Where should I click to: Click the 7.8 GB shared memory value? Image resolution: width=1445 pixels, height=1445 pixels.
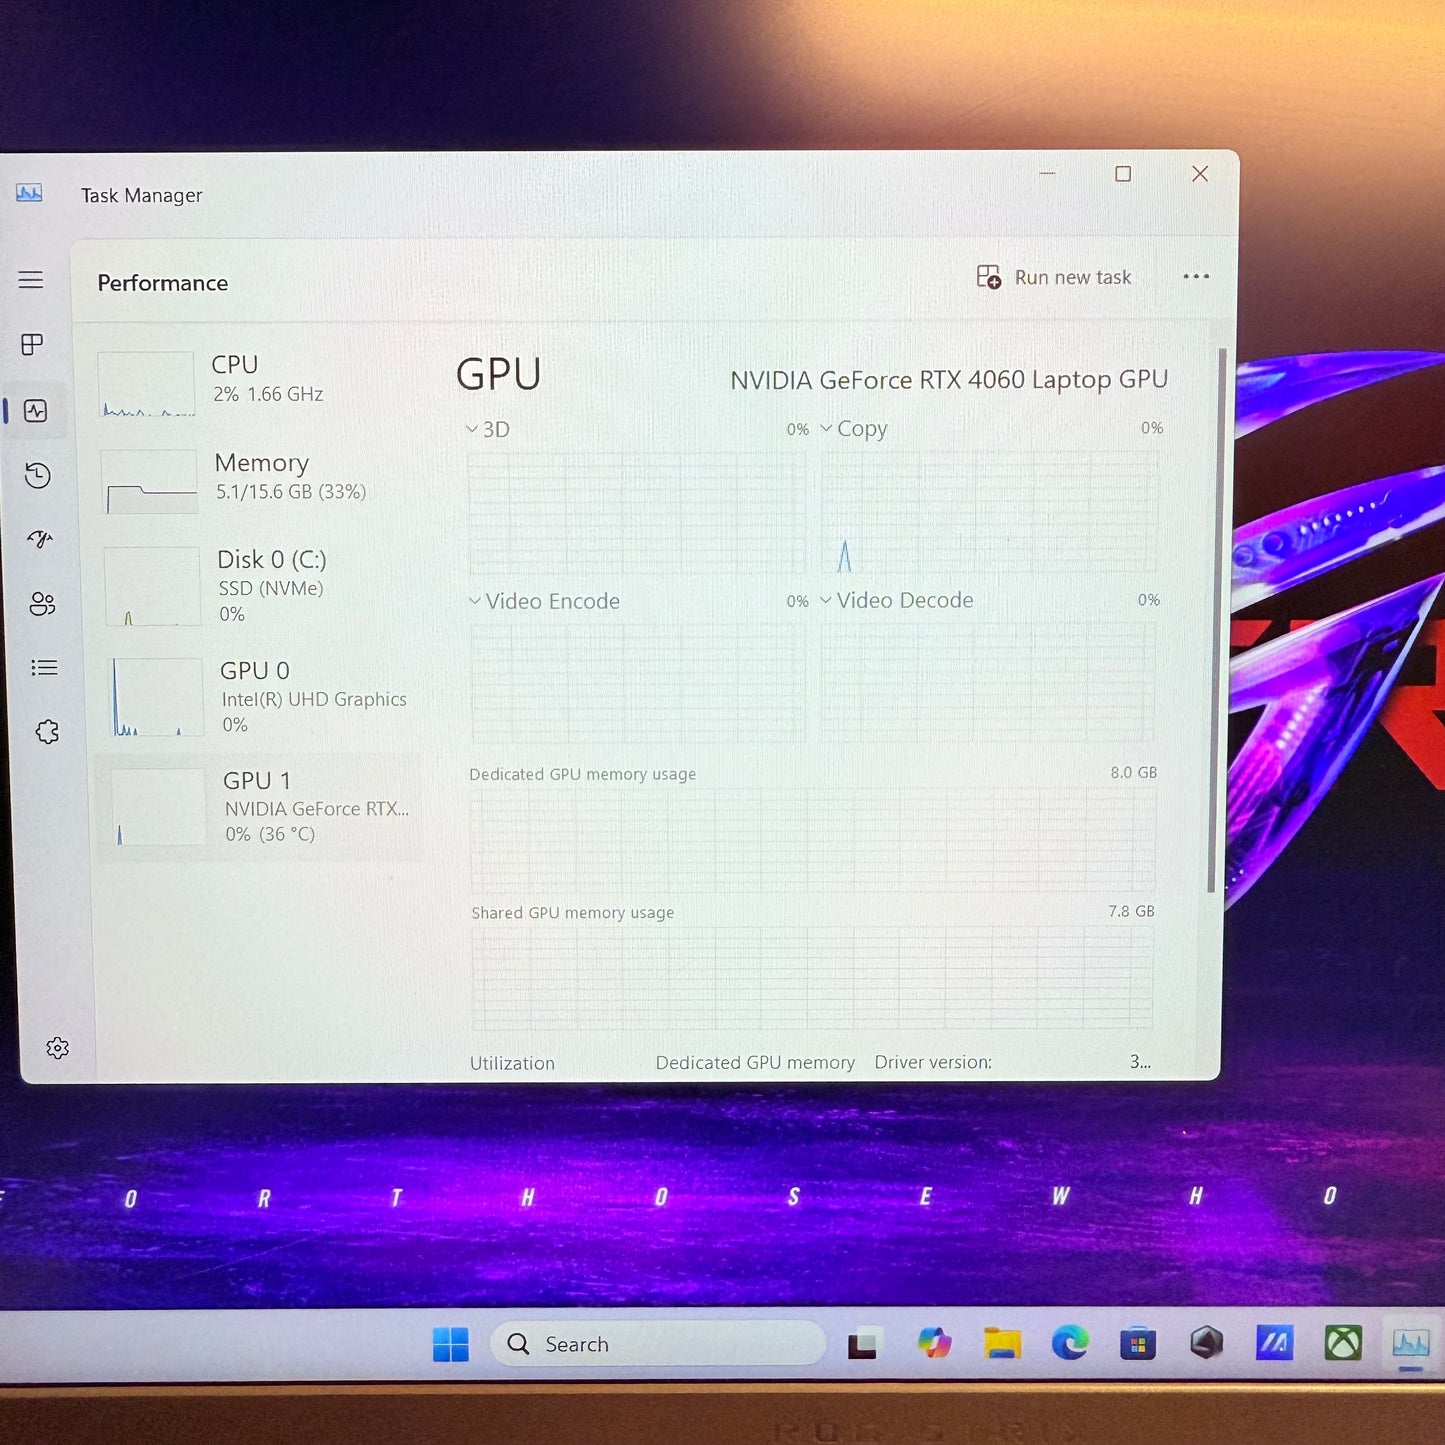(1131, 911)
